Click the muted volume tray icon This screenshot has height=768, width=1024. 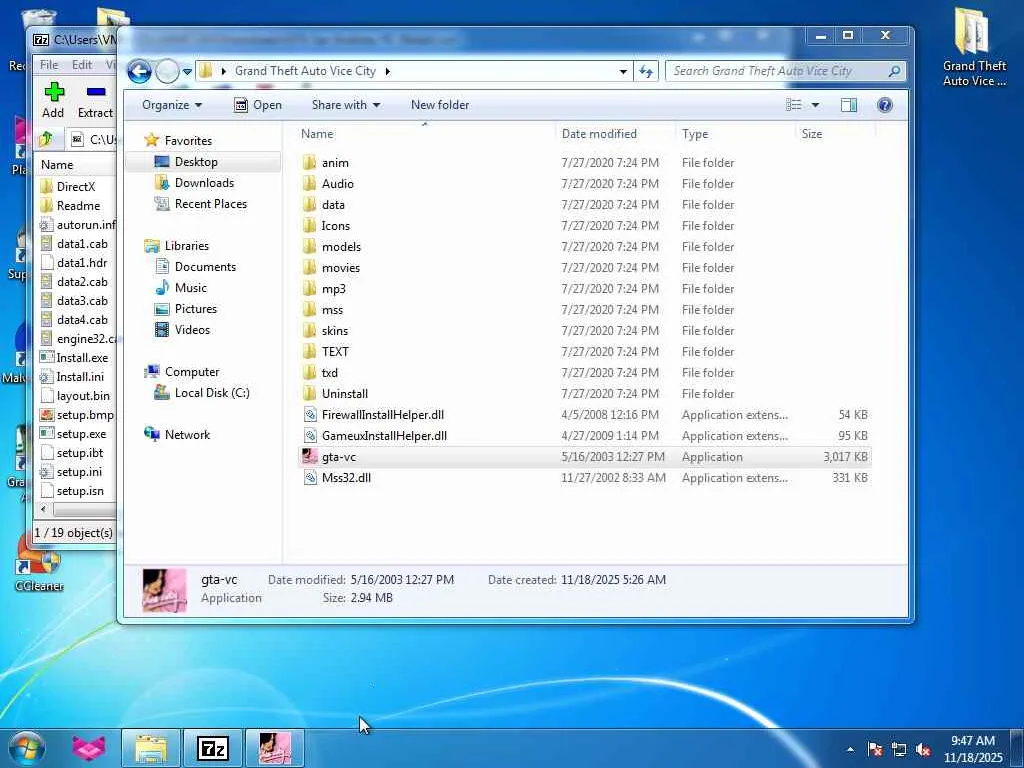click(x=923, y=750)
